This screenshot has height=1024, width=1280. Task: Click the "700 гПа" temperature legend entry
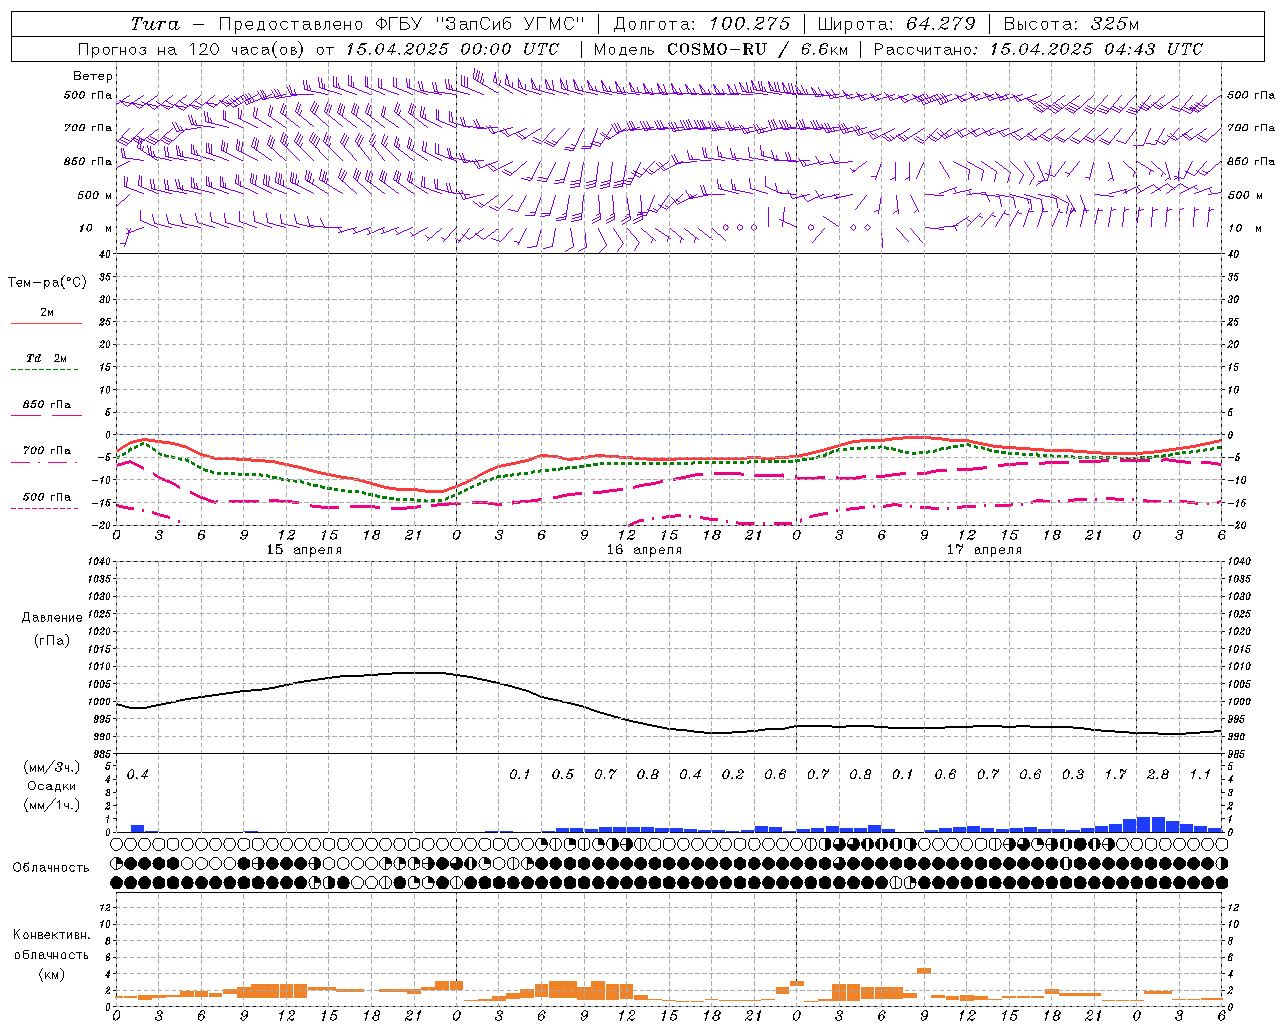pos(46,451)
